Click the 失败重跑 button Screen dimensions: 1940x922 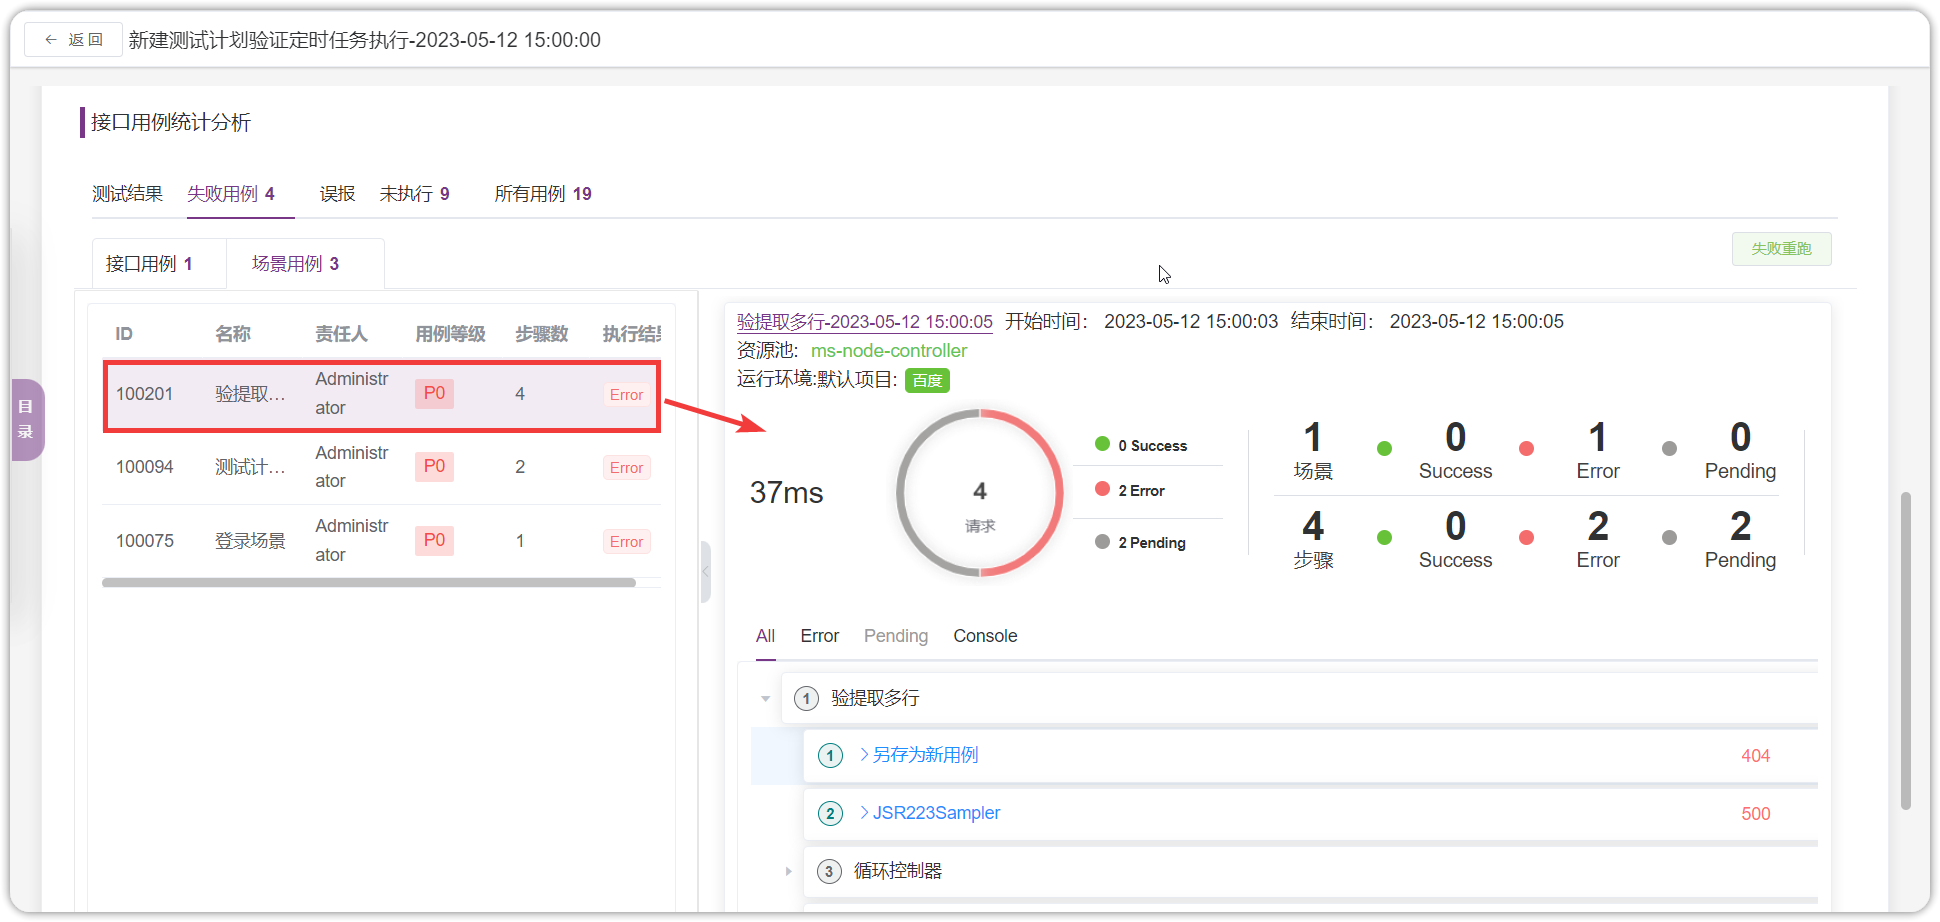[x=1781, y=249]
